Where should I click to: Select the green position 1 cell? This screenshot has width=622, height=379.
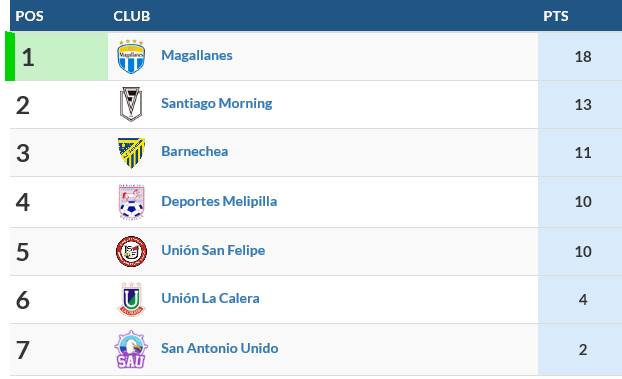click(57, 56)
